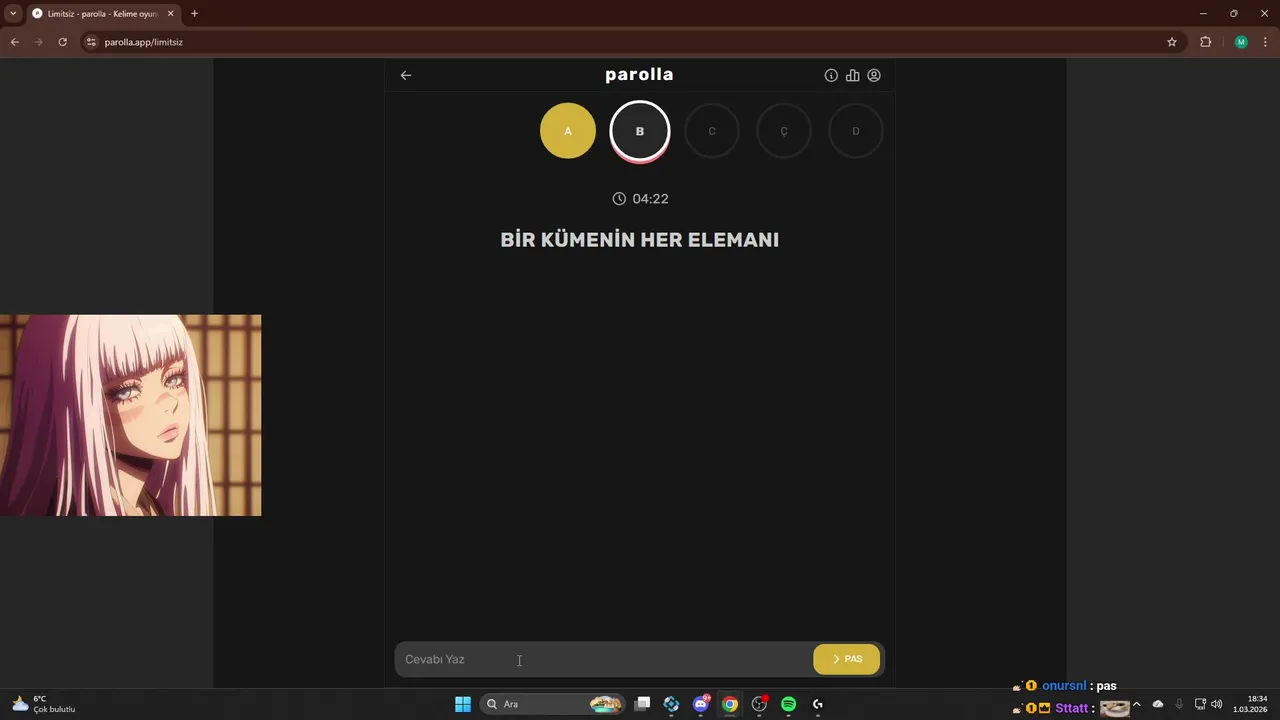
Task: Expand the tab search dropdown arrow
Action: (x=13, y=14)
